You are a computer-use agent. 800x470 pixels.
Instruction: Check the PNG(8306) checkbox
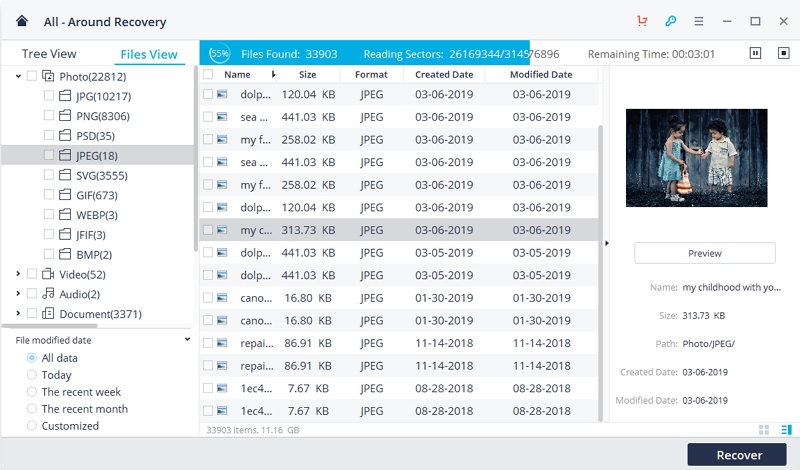[48, 115]
